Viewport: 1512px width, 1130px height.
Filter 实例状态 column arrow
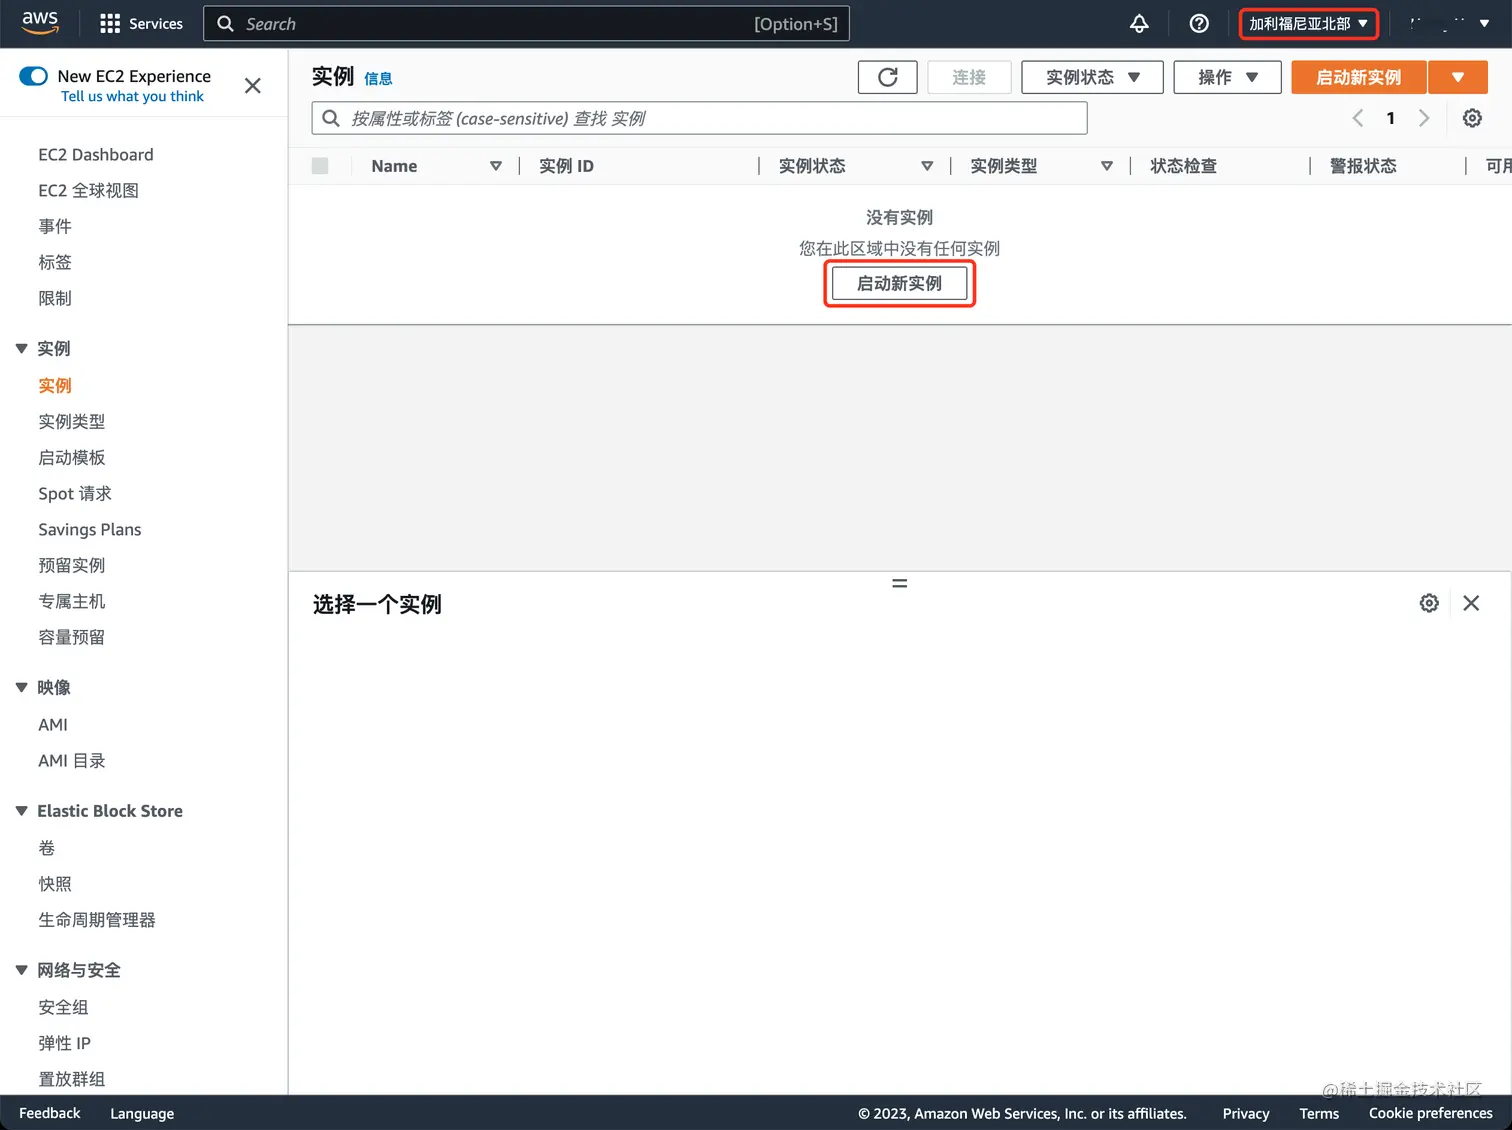tap(927, 166)
